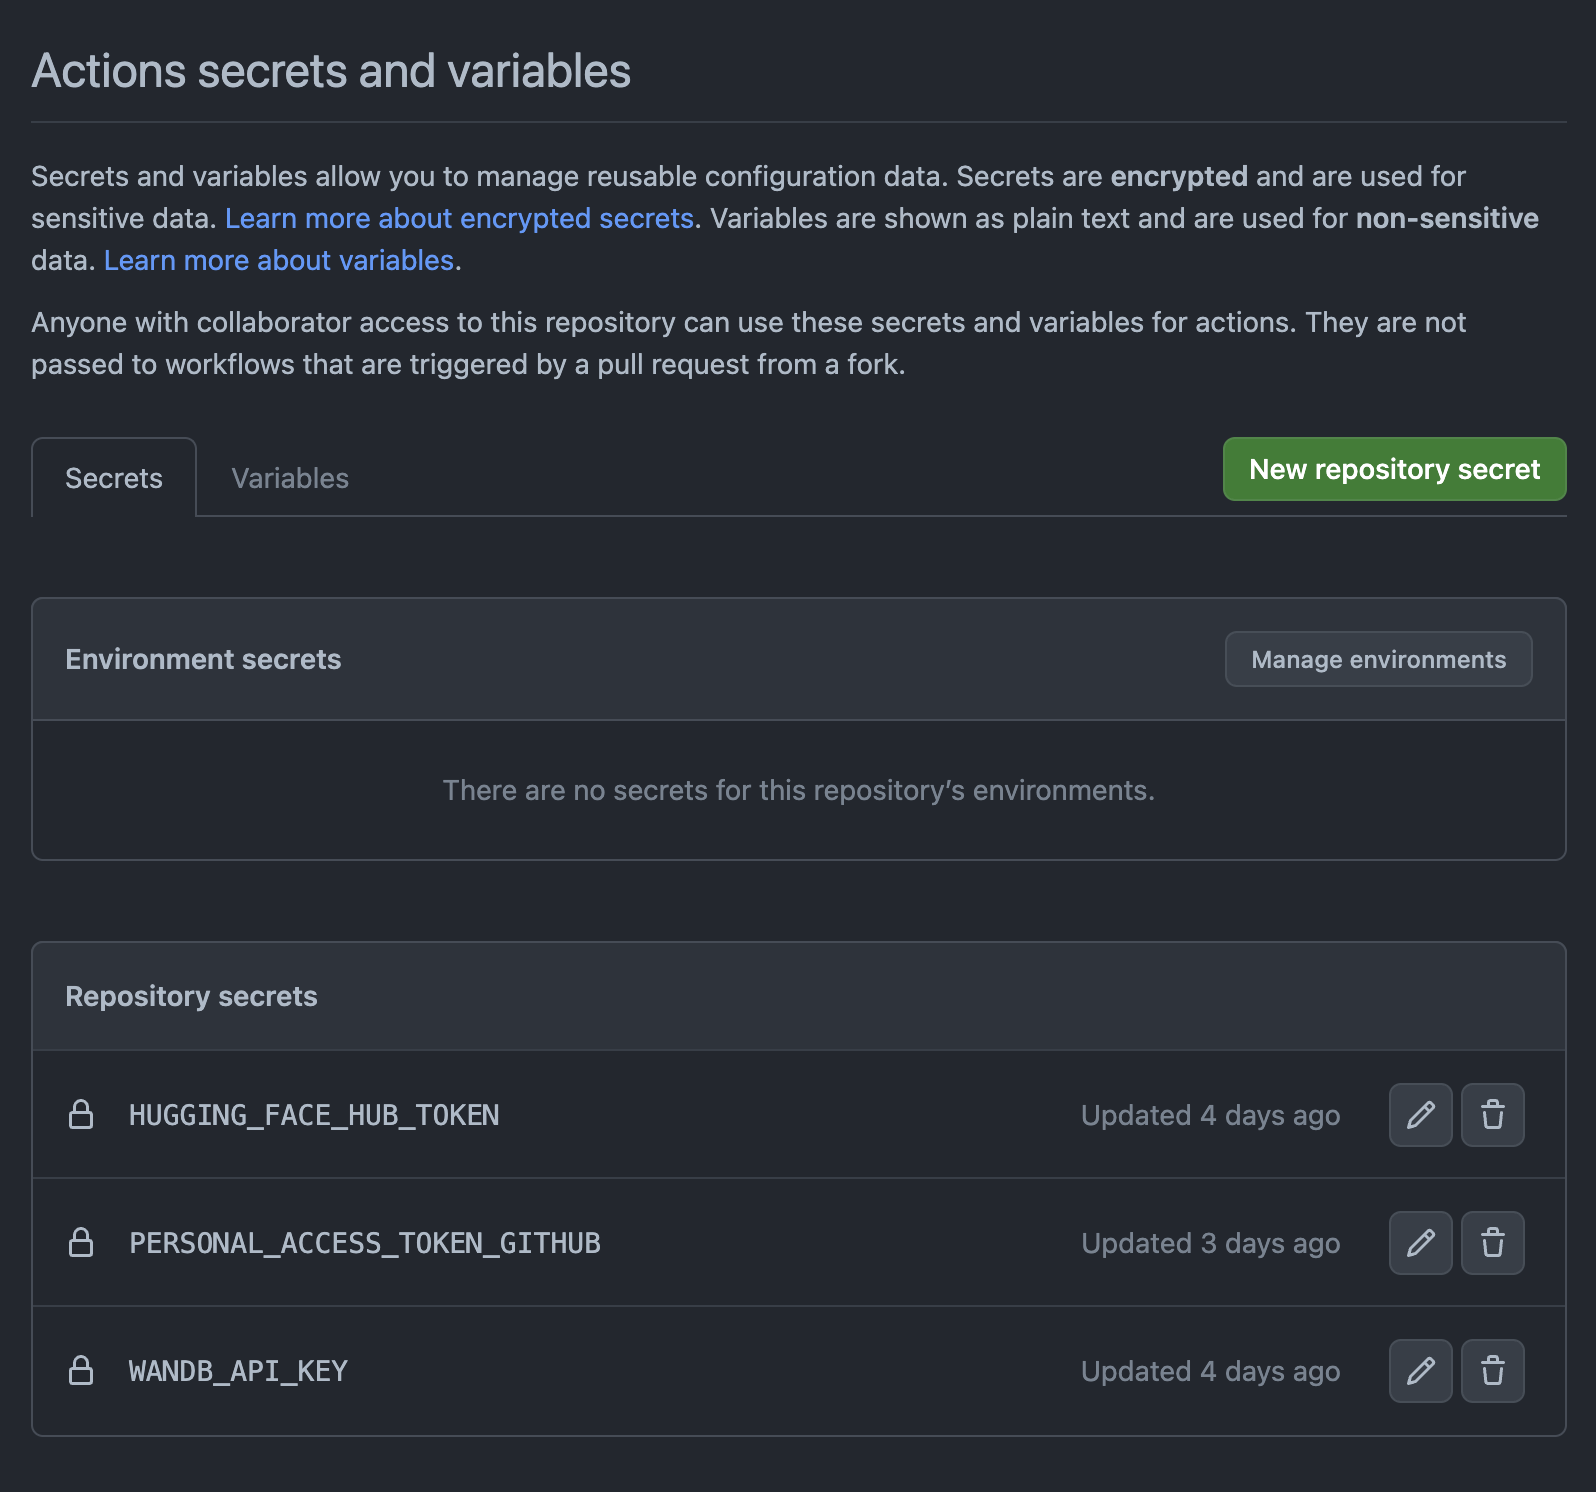Click the HUGGING_FACE_HUB_TOKEN secret name
Image resolution: width=1596 pixels, height=1492 pixels.
click(x=314, y=1115)
